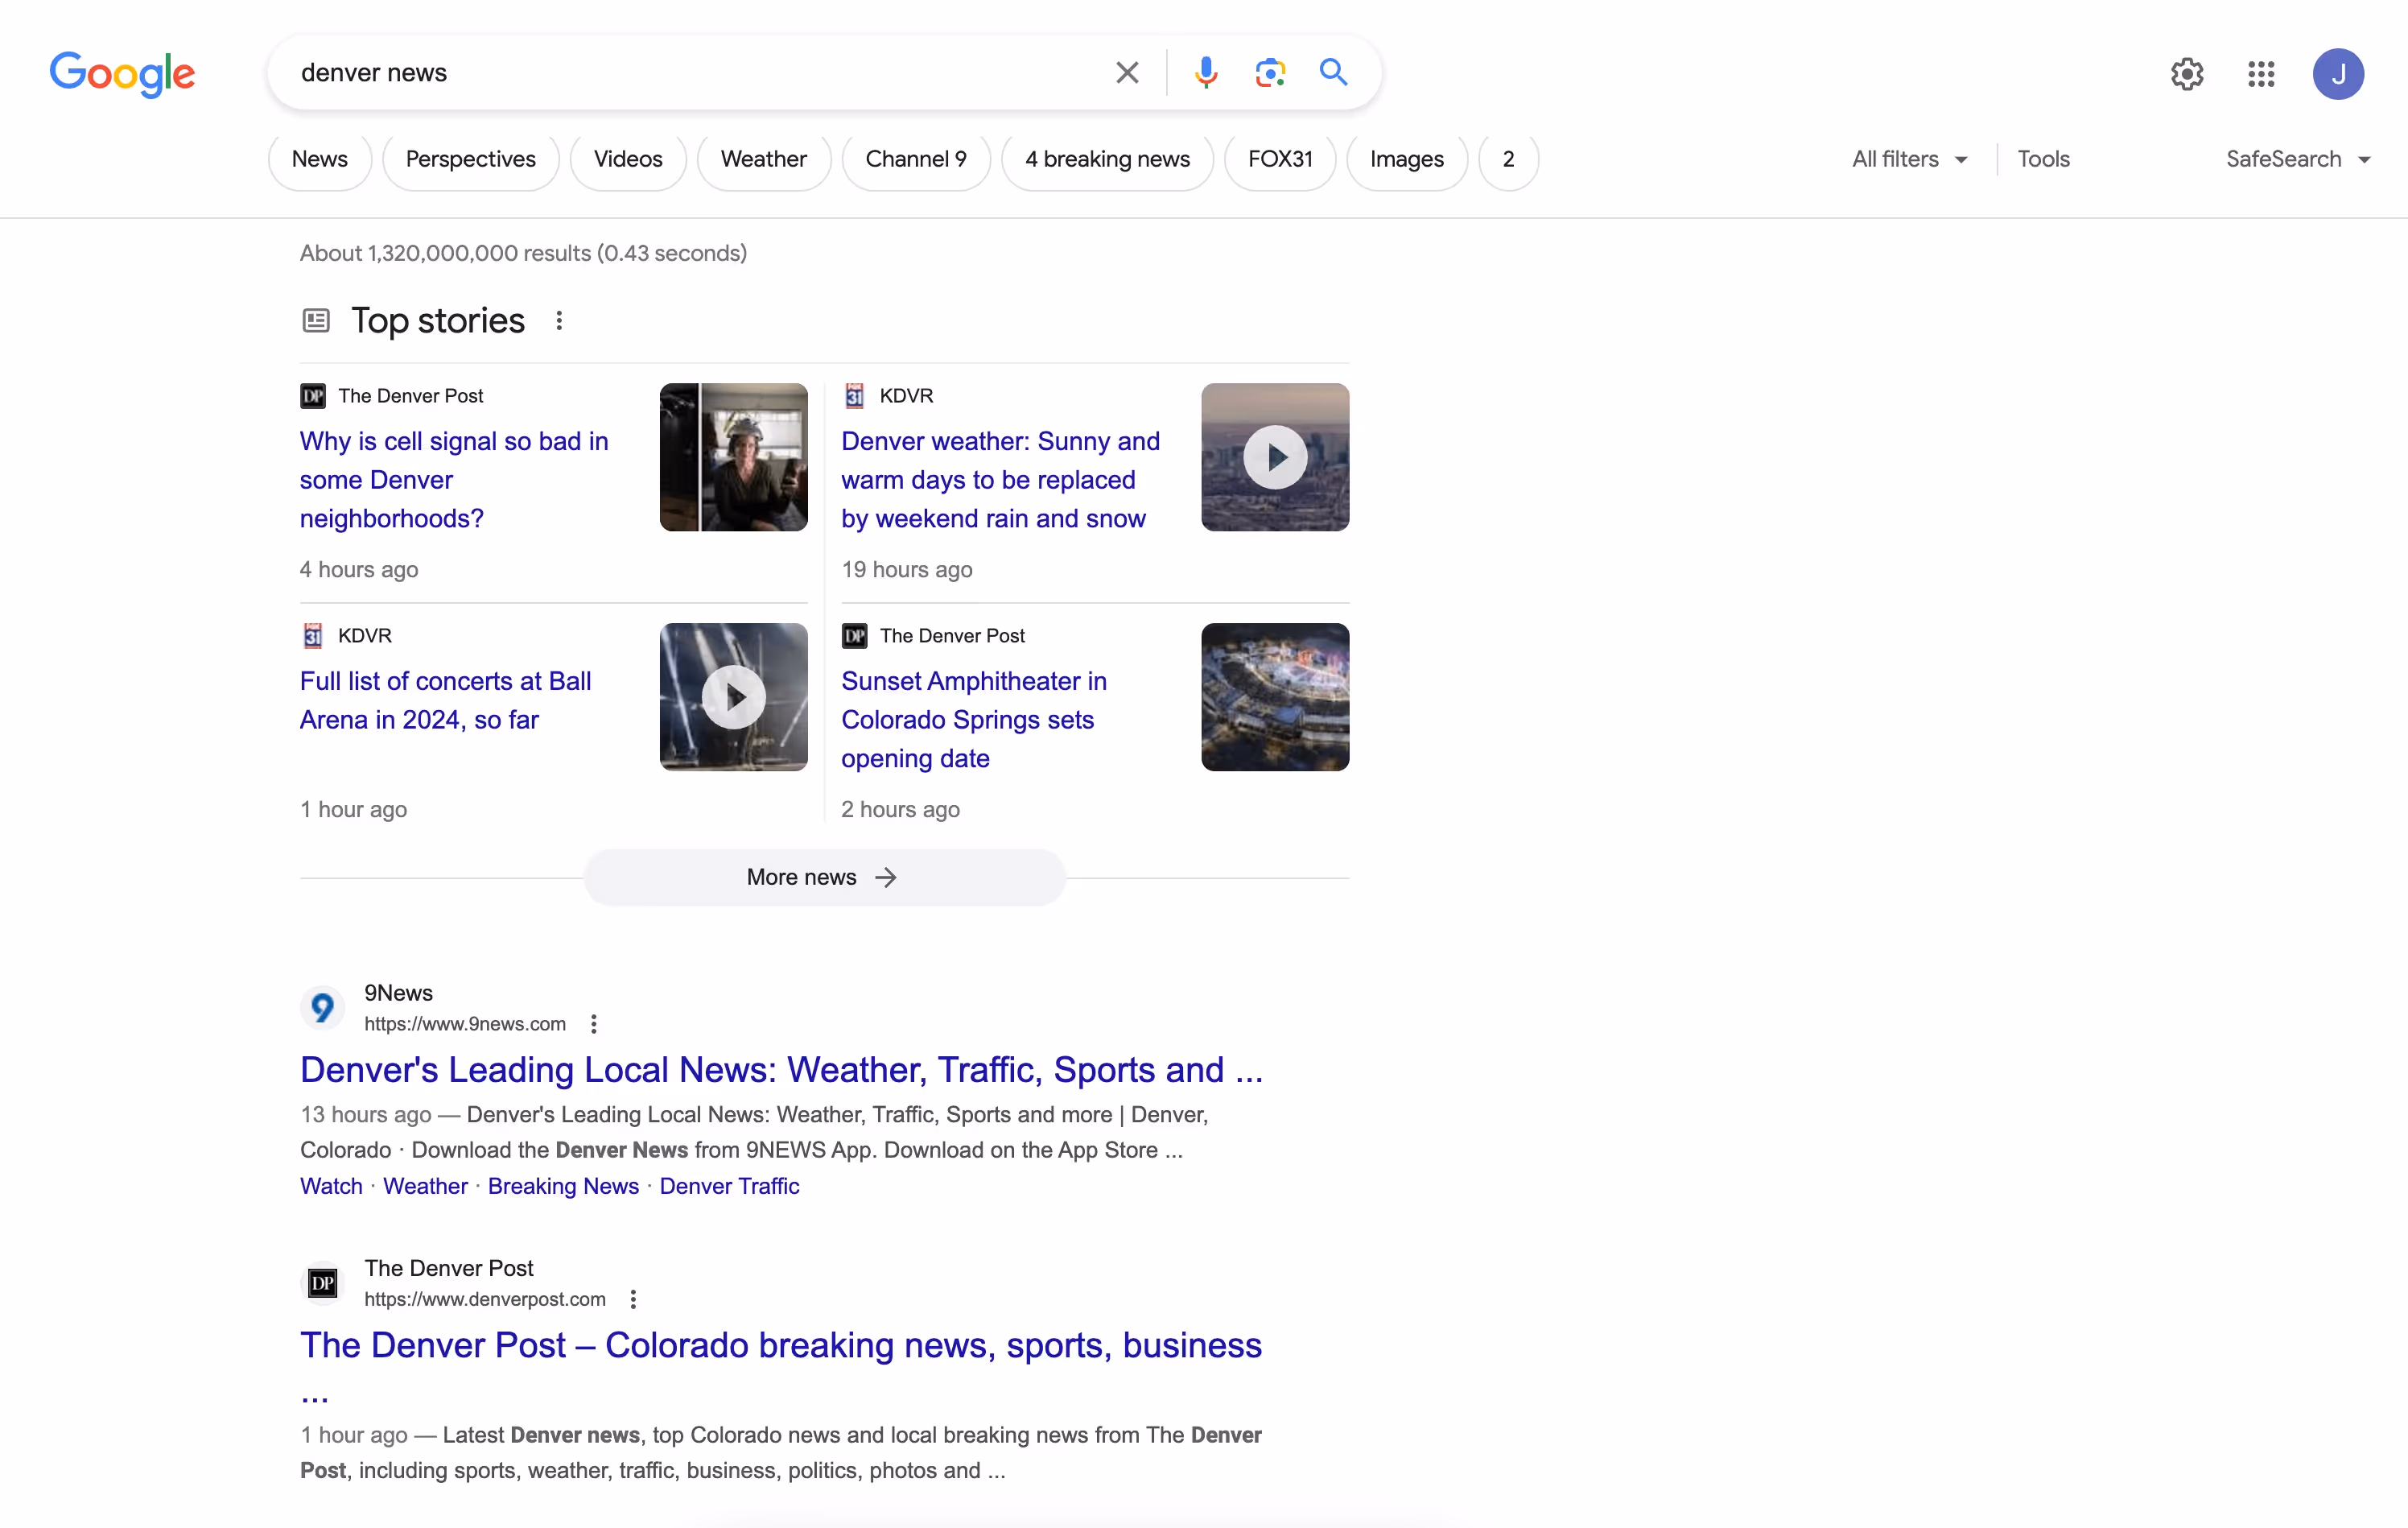This screenshot has width=2408, height=1528.
Task: Click the voice search microphone icon
Action: tap(1206, 72)
